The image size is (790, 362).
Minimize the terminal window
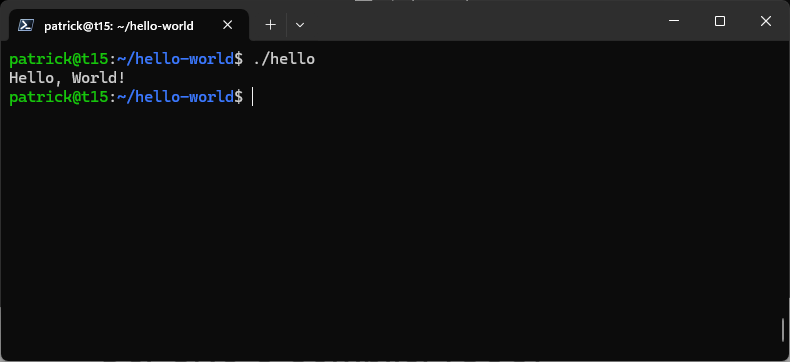tap(674, 21)
